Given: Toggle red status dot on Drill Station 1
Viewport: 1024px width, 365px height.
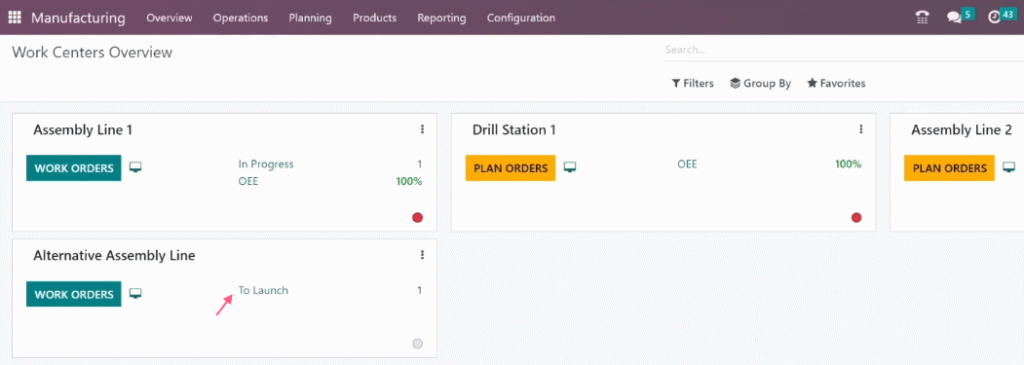Looking at the screenshot, I should [x=856, y=217].
